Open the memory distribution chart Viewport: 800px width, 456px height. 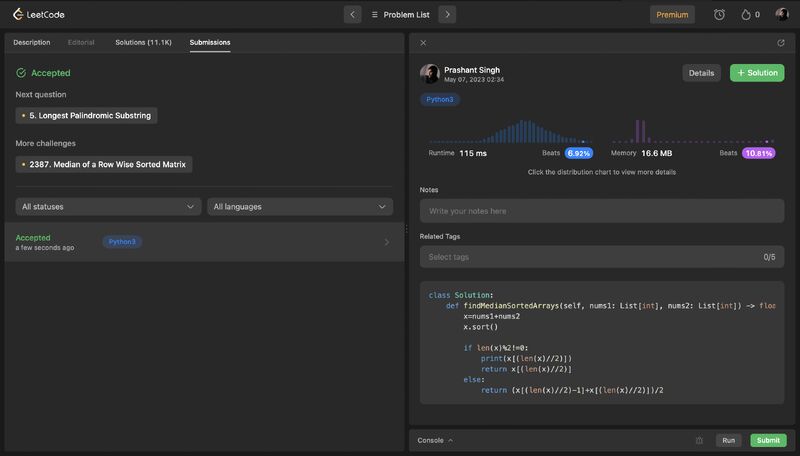[693, 132]
